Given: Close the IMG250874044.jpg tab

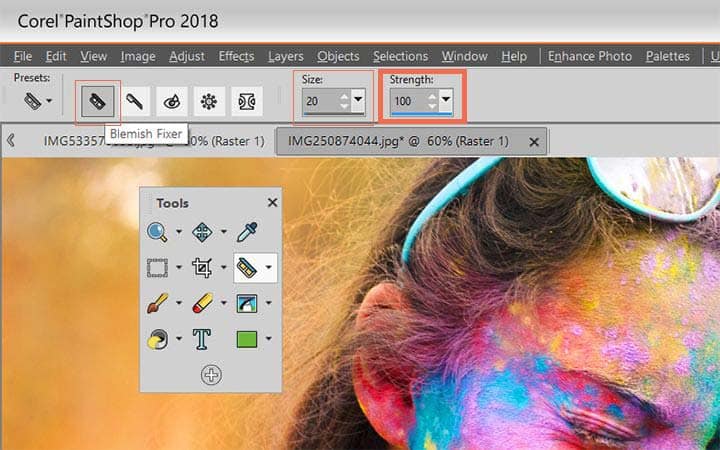Looking at the screenshot, I should tap(534, 142).
